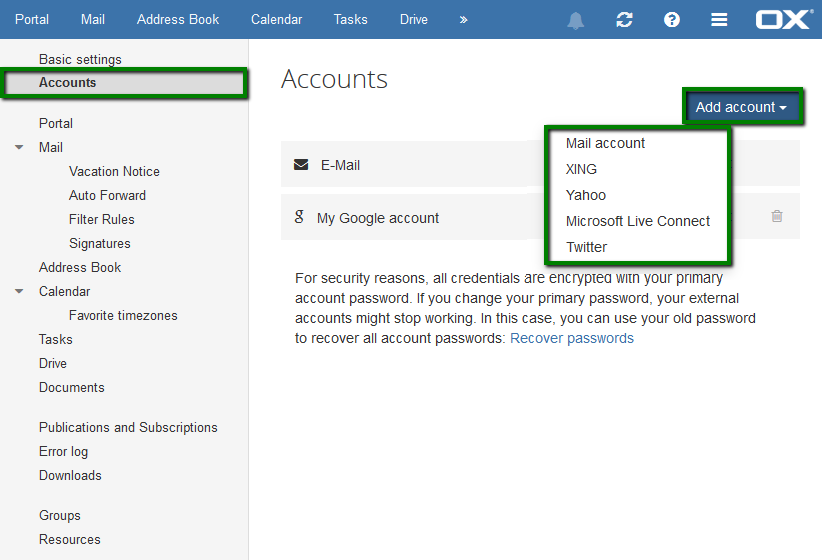The height and width of the screenshot is (560, 822).
Task: Collapse the Calendar settings tree arrow
Action: coord(19,291)
